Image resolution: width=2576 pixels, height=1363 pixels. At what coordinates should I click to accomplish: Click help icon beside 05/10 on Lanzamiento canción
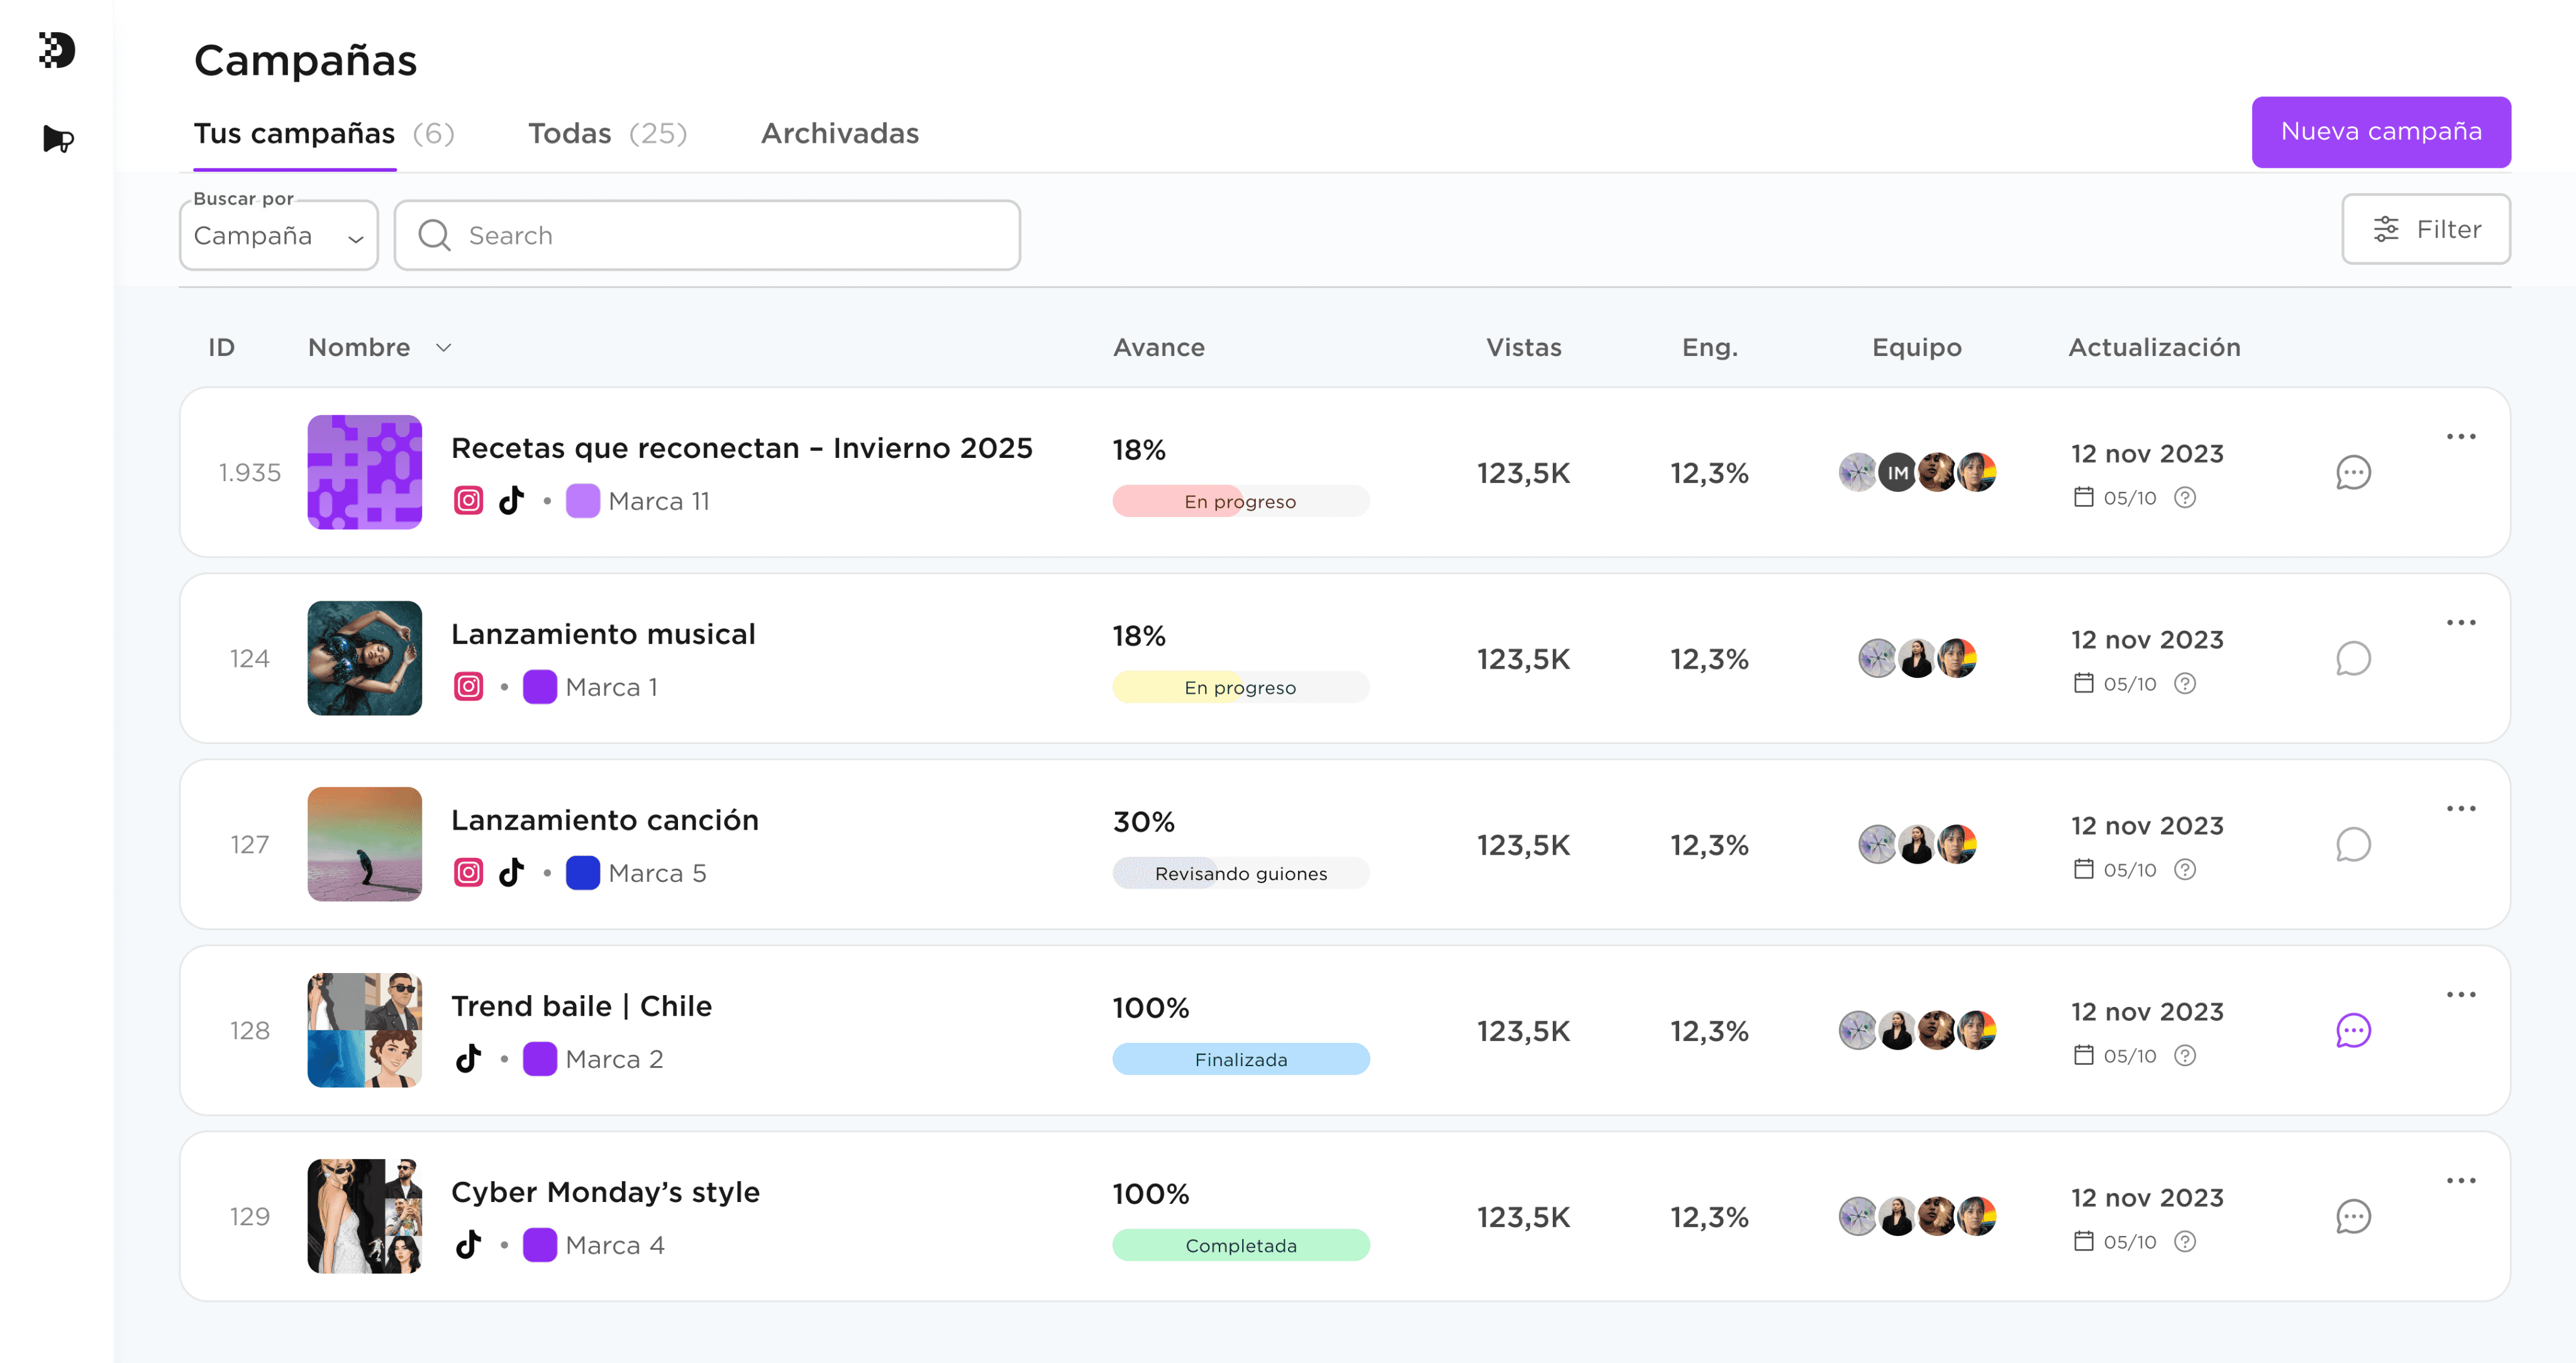(2185, 869)
